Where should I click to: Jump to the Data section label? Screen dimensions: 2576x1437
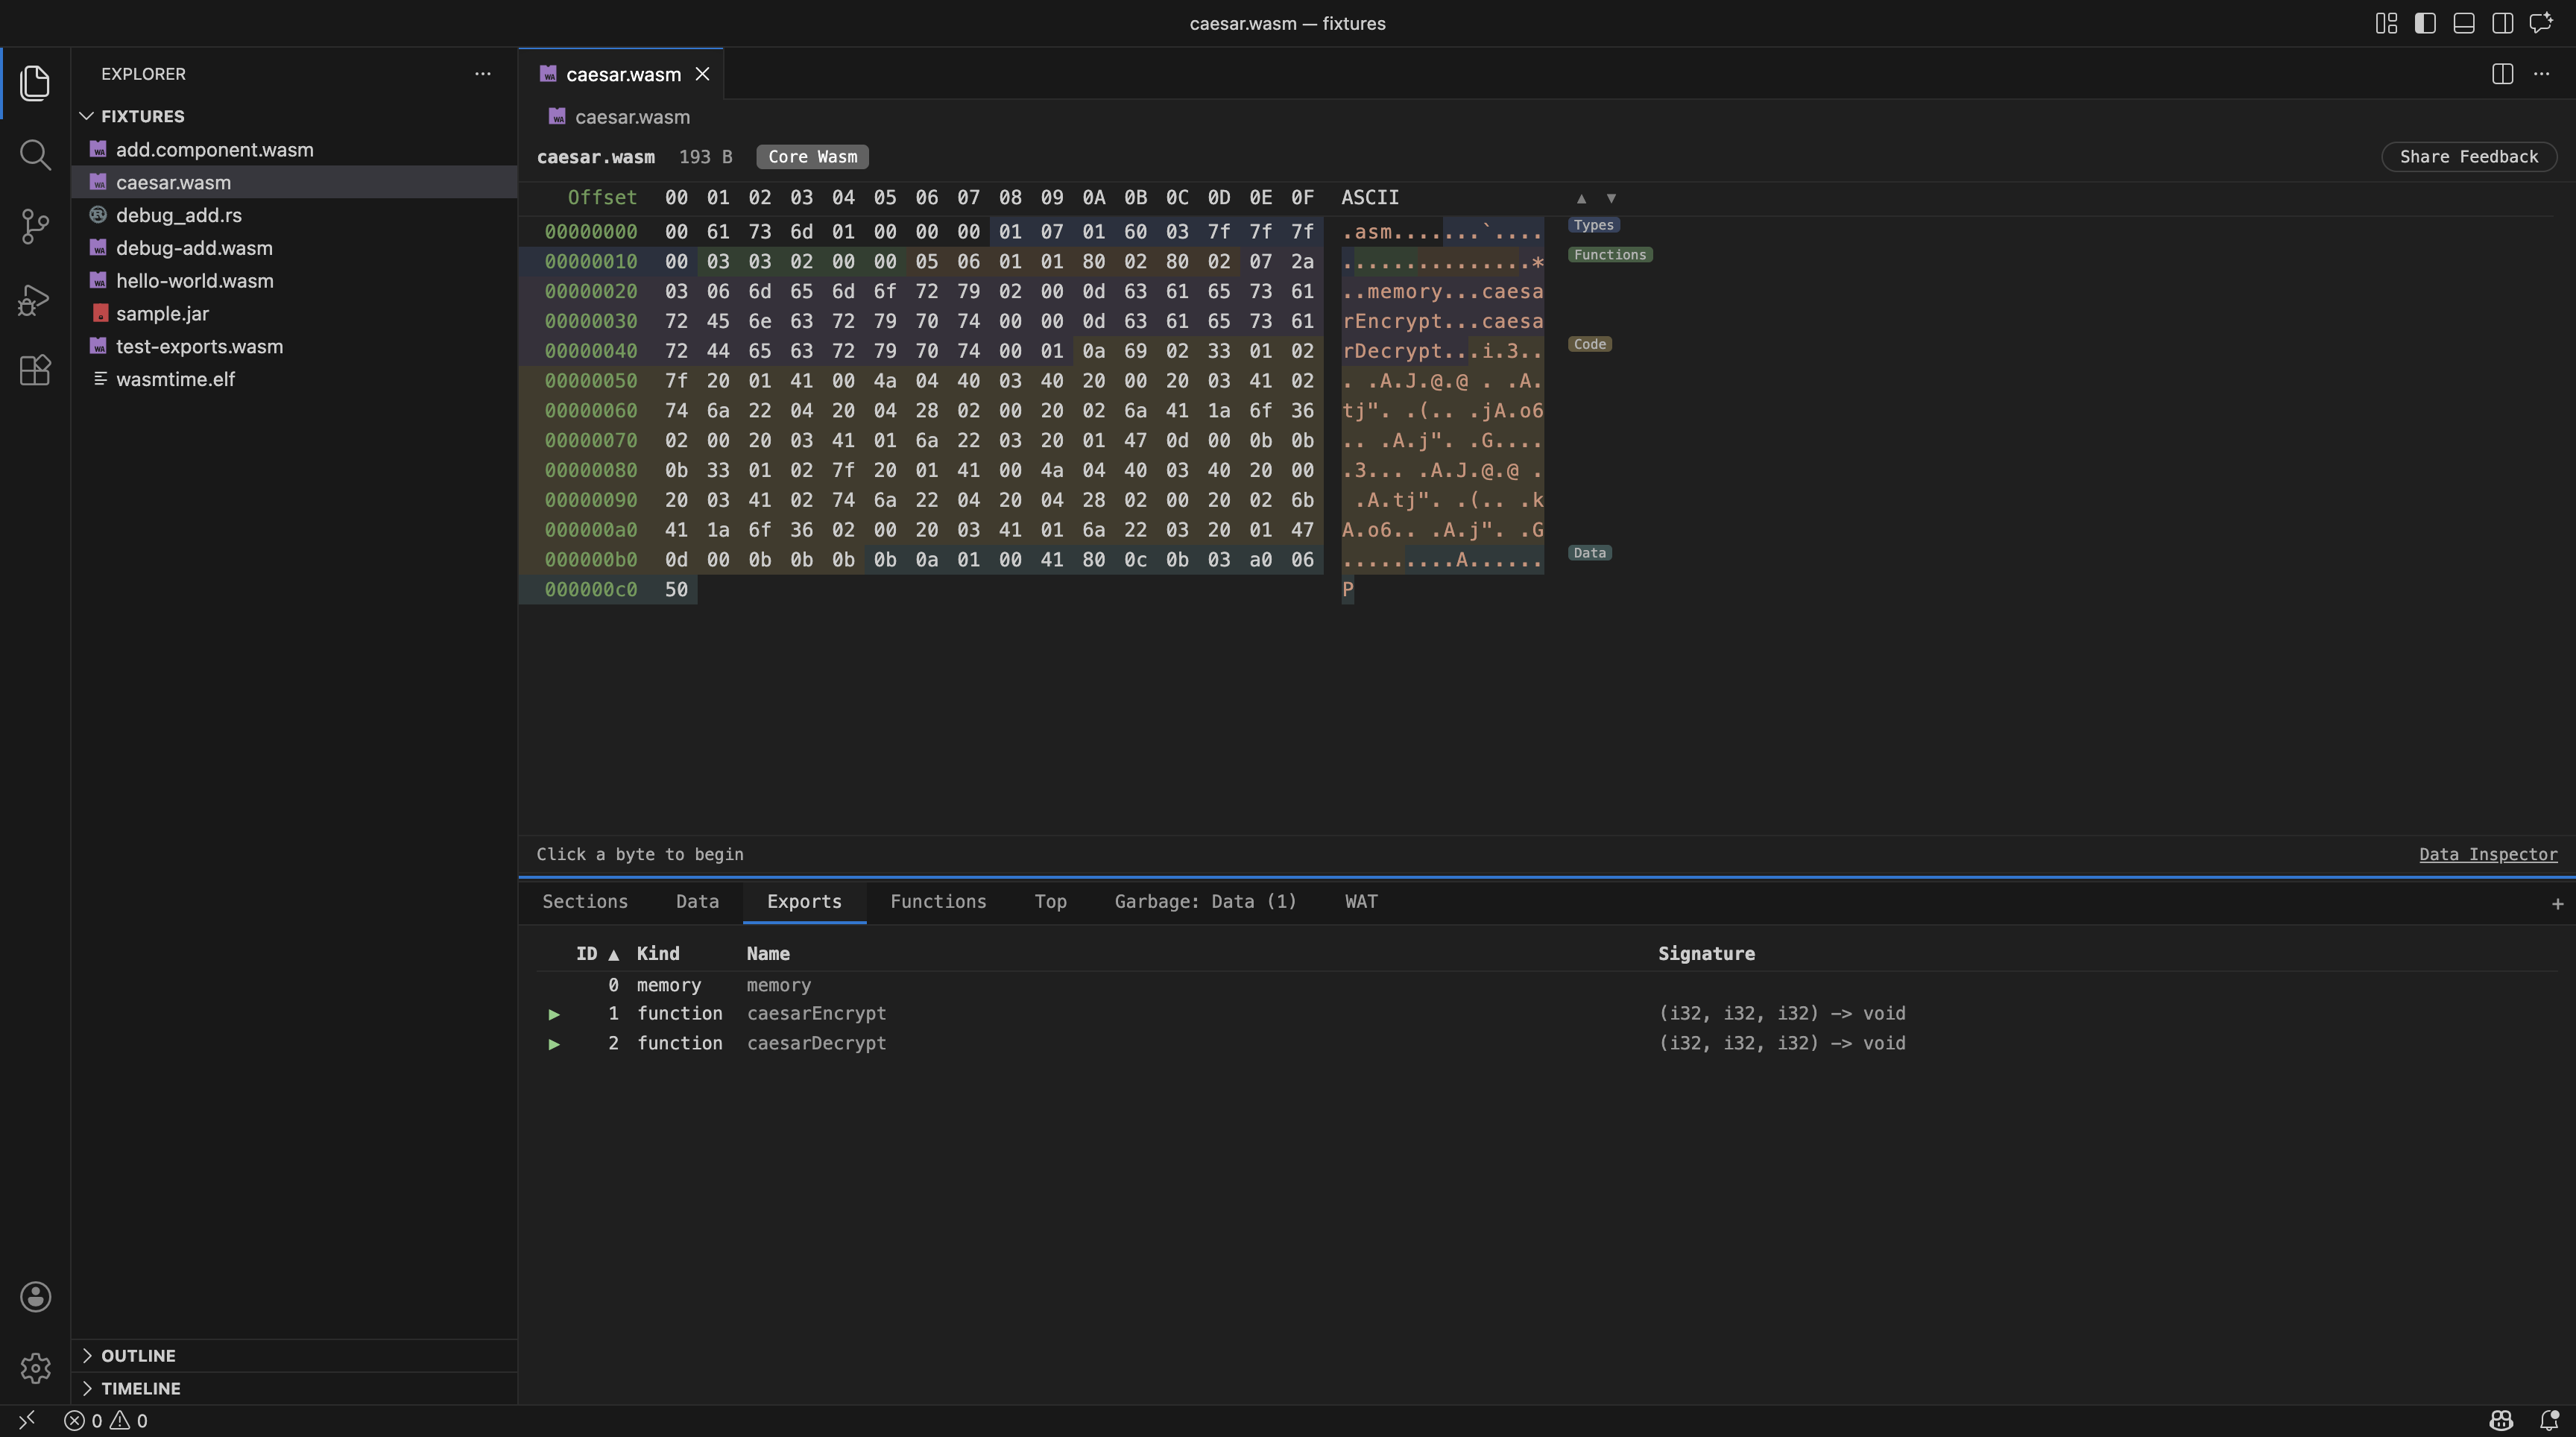pyautogui.click(x=1589, y=553)
